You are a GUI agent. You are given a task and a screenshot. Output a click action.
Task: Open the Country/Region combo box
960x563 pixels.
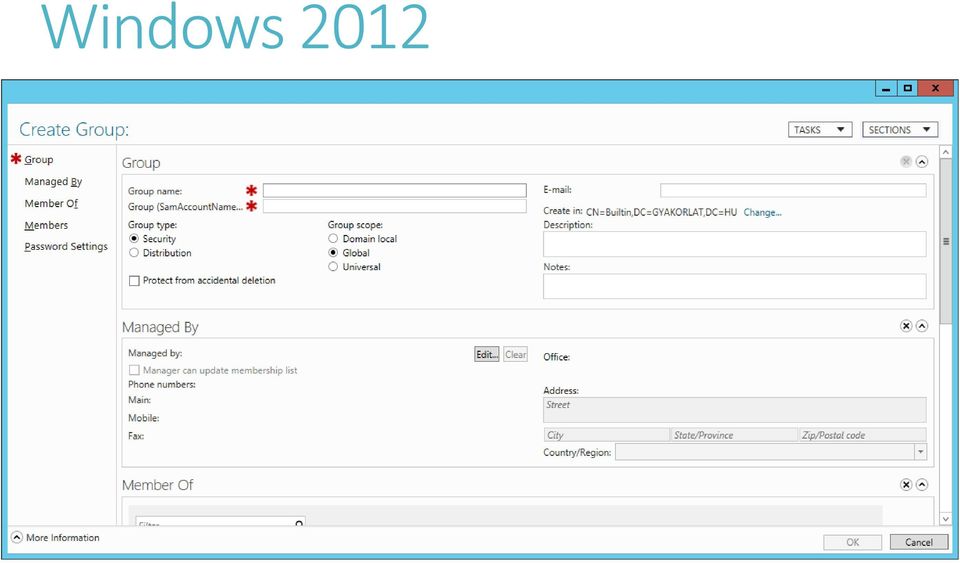point(771,452)
